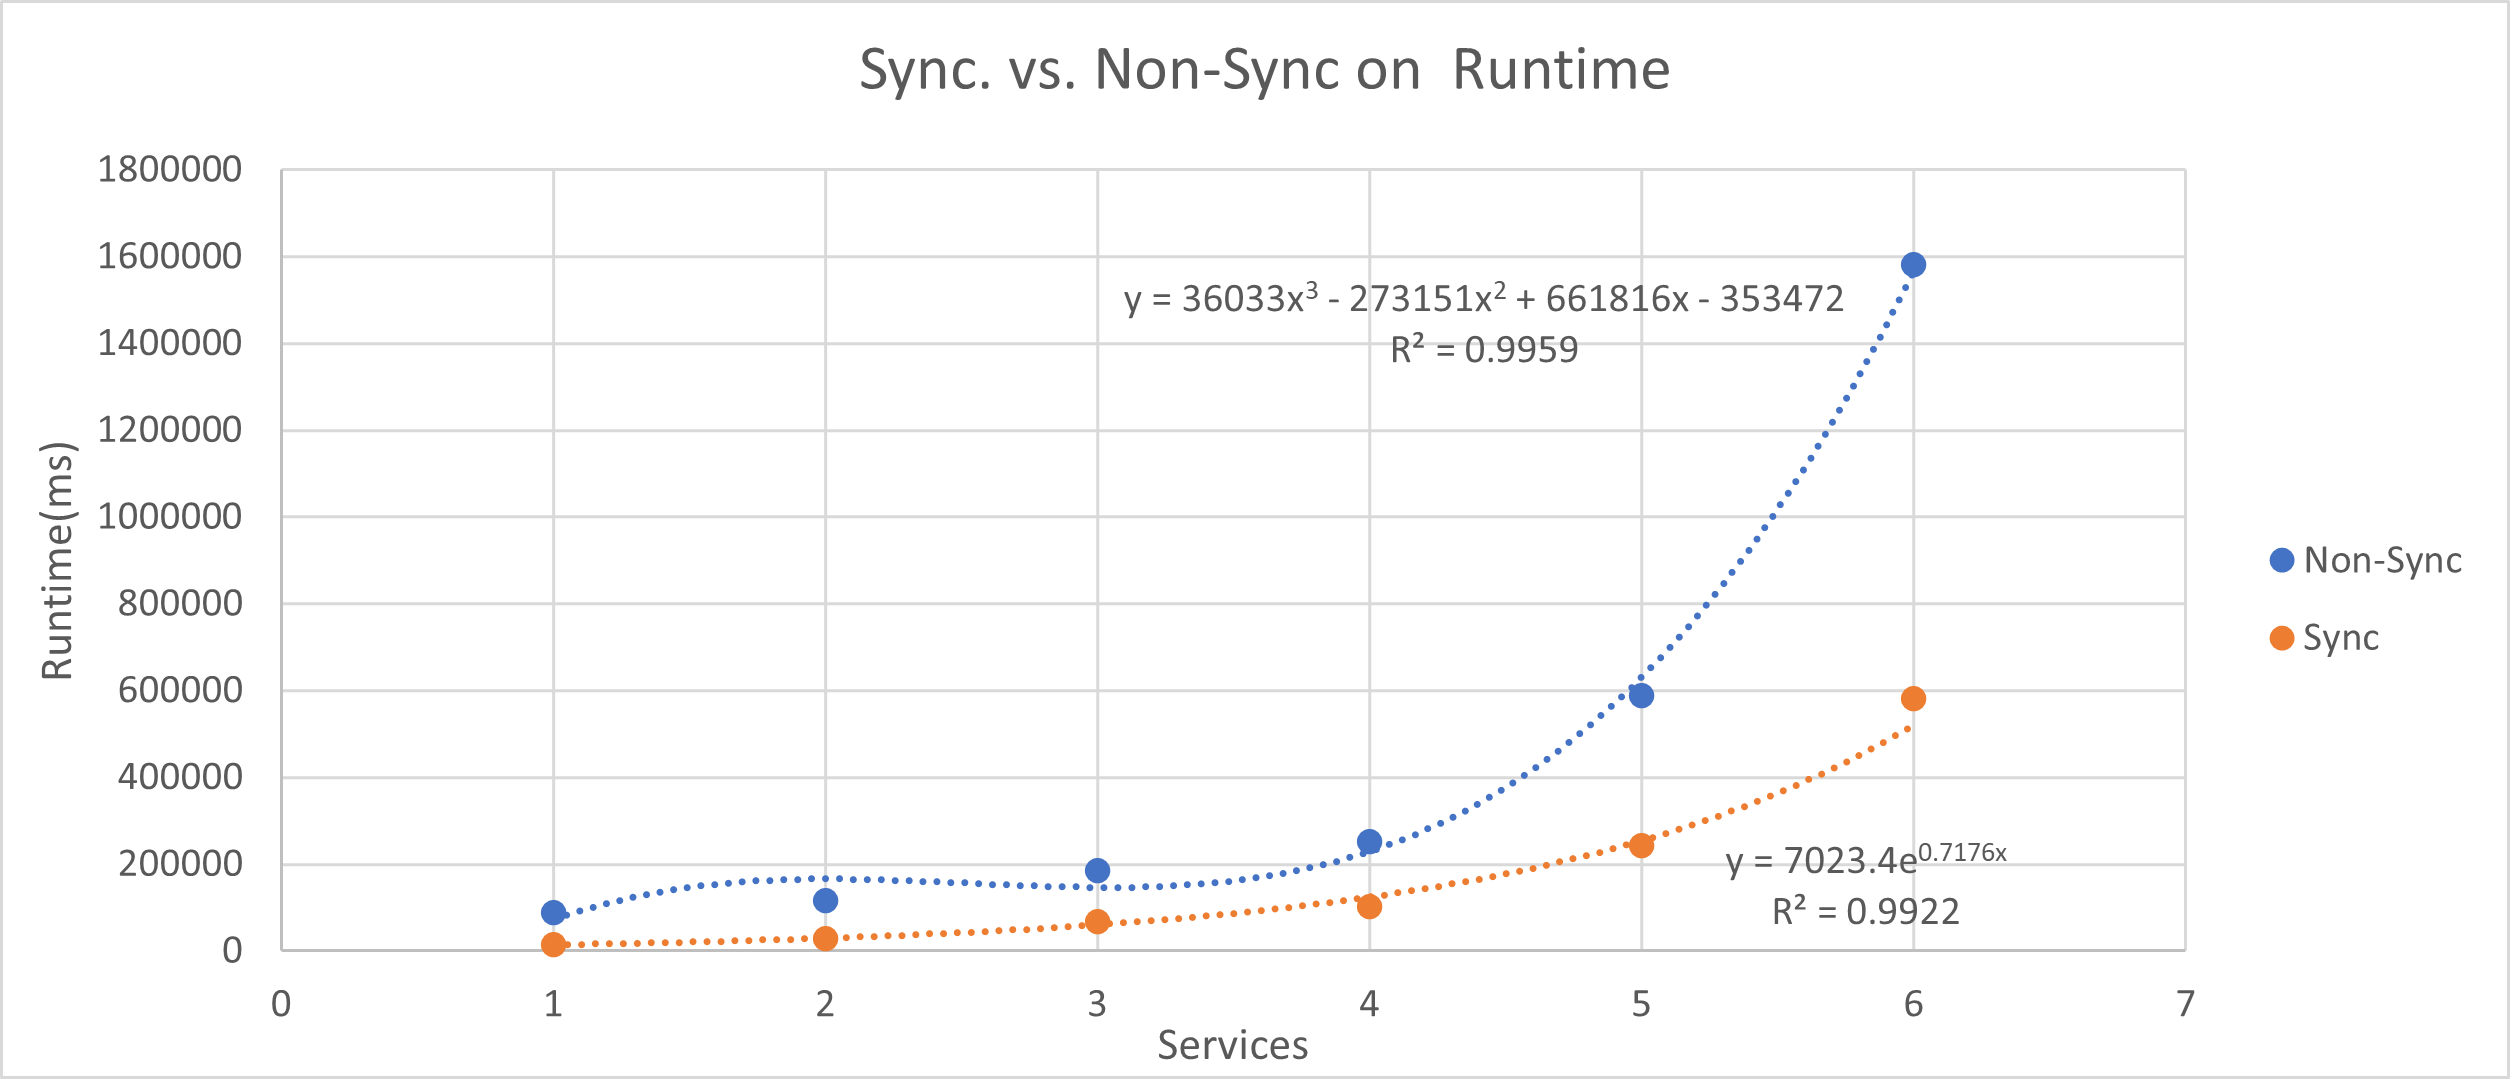Click the chart title "Sync. vs. Non-Sync on Runtime"
This screenshot has height=1079, width=2510.
tap(1264, 70)
